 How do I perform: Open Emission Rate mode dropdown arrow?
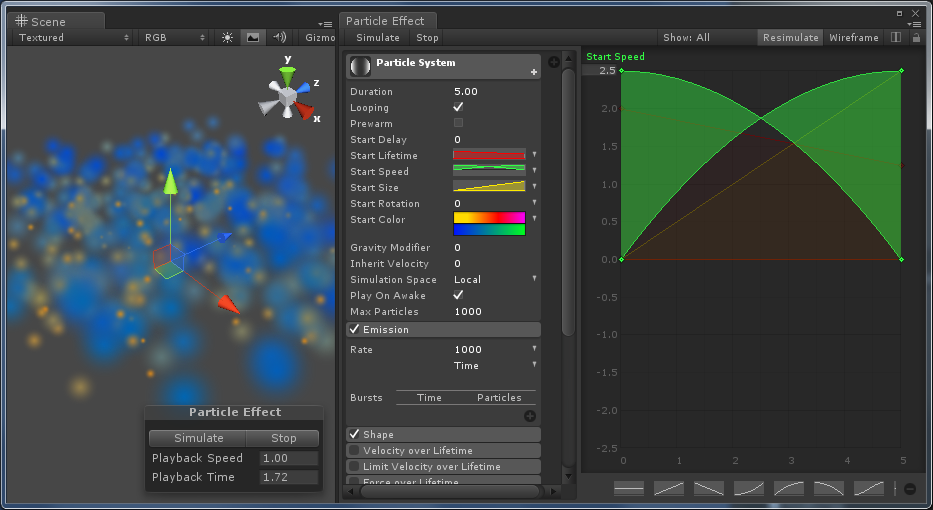tap(534, 349)
